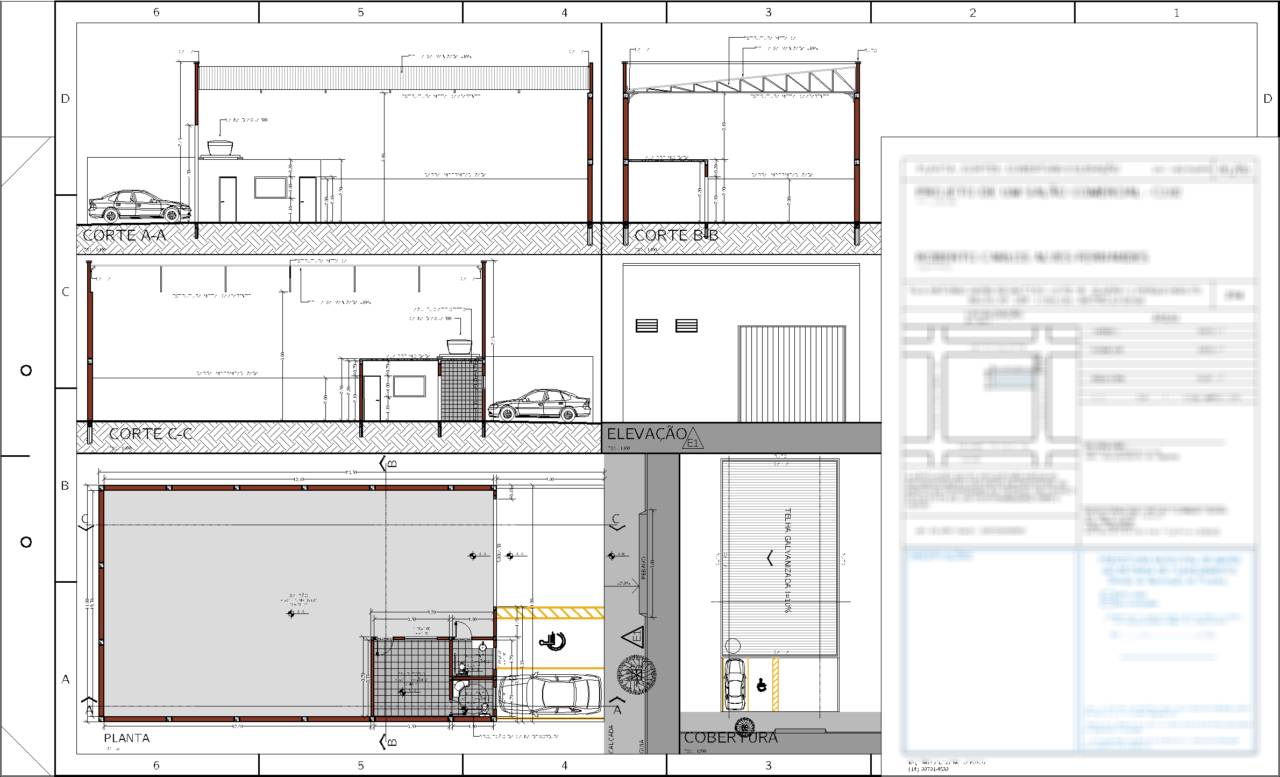Screen dimensions: 1280x777
Task: Click the rooftop water tank in CORTE A-A
Action: pos(220,149)
